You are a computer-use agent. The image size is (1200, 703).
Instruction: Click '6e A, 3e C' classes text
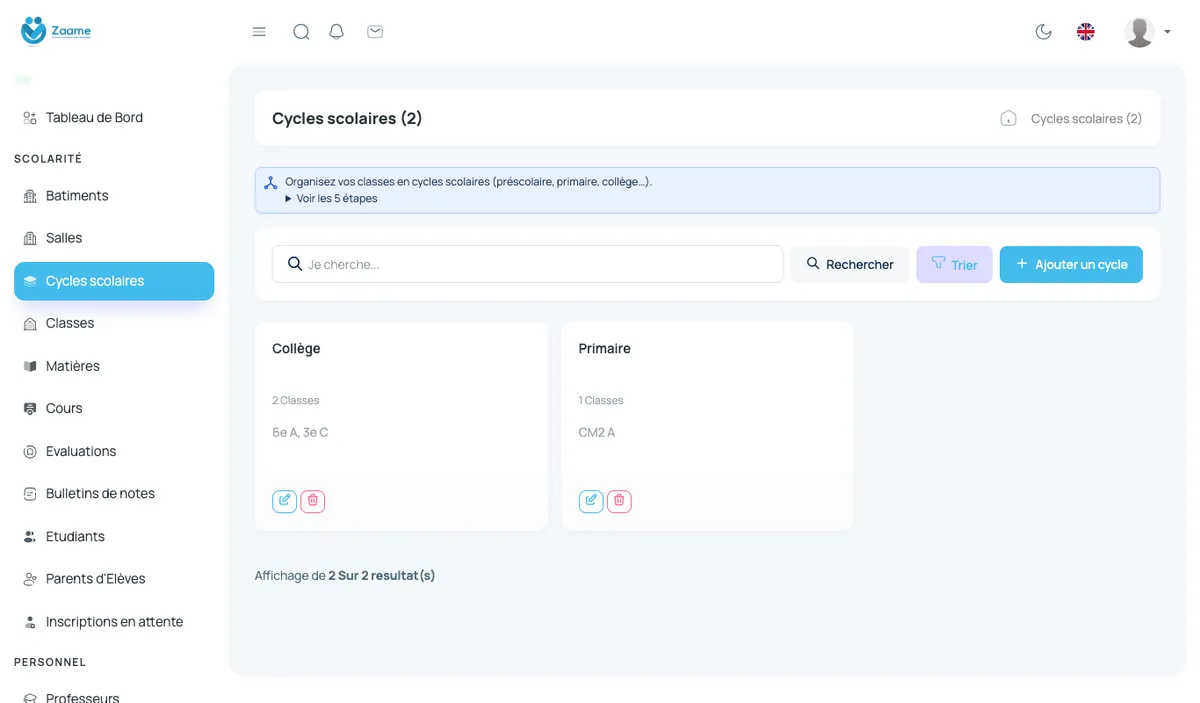click(300, 432)
